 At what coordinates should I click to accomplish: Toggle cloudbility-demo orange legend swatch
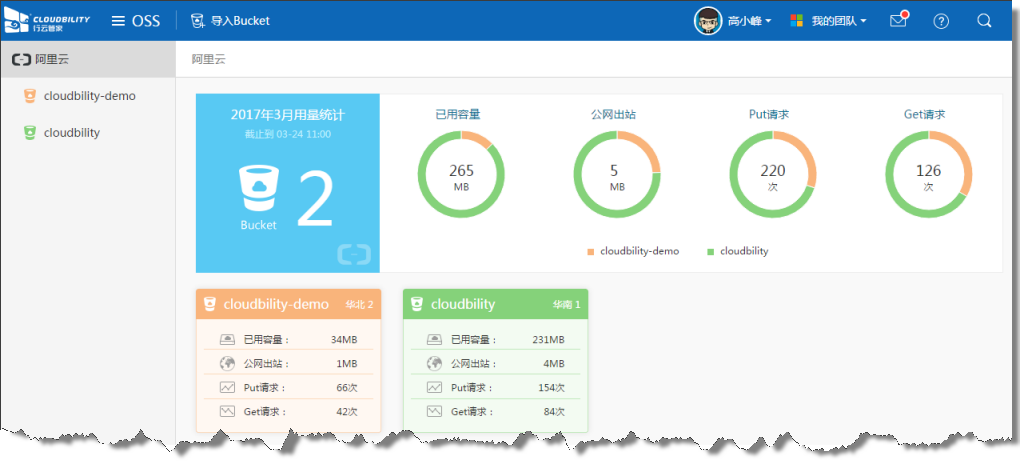tap(590, 252)
